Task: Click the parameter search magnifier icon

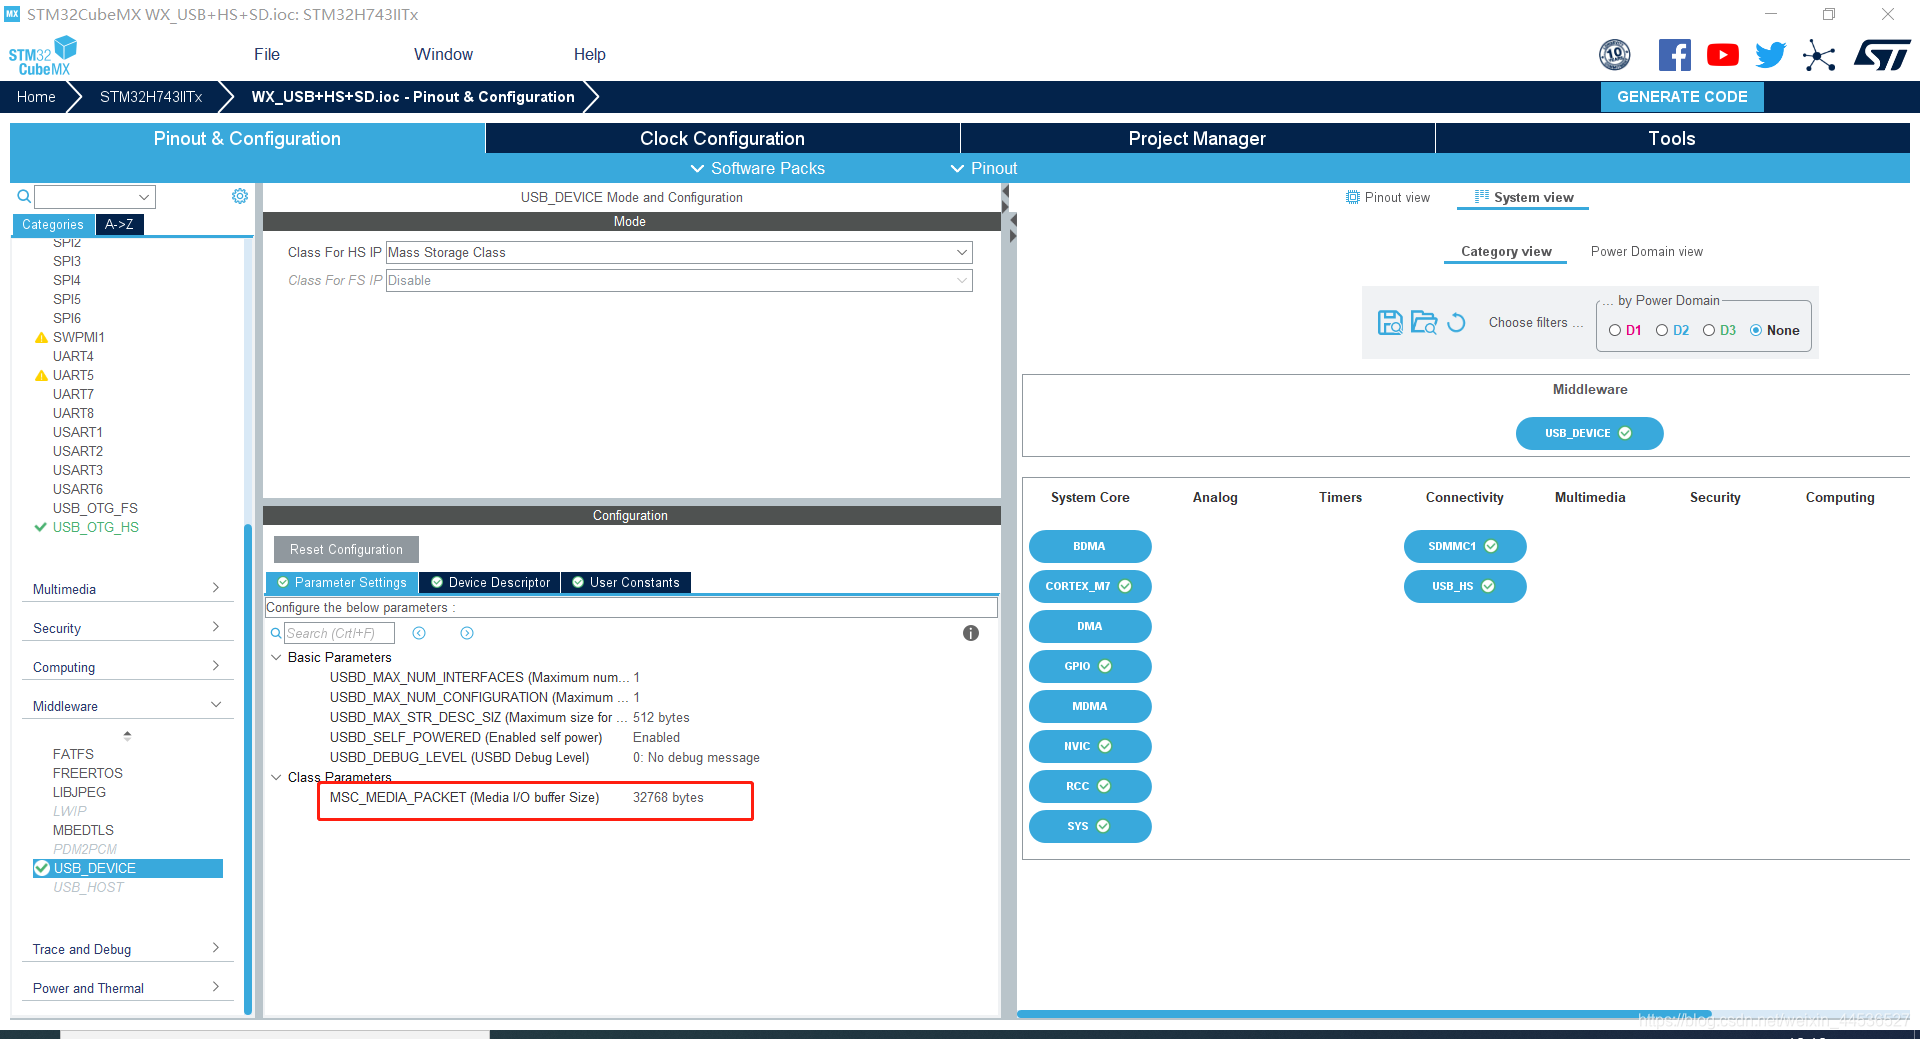Action: [276, 633]
